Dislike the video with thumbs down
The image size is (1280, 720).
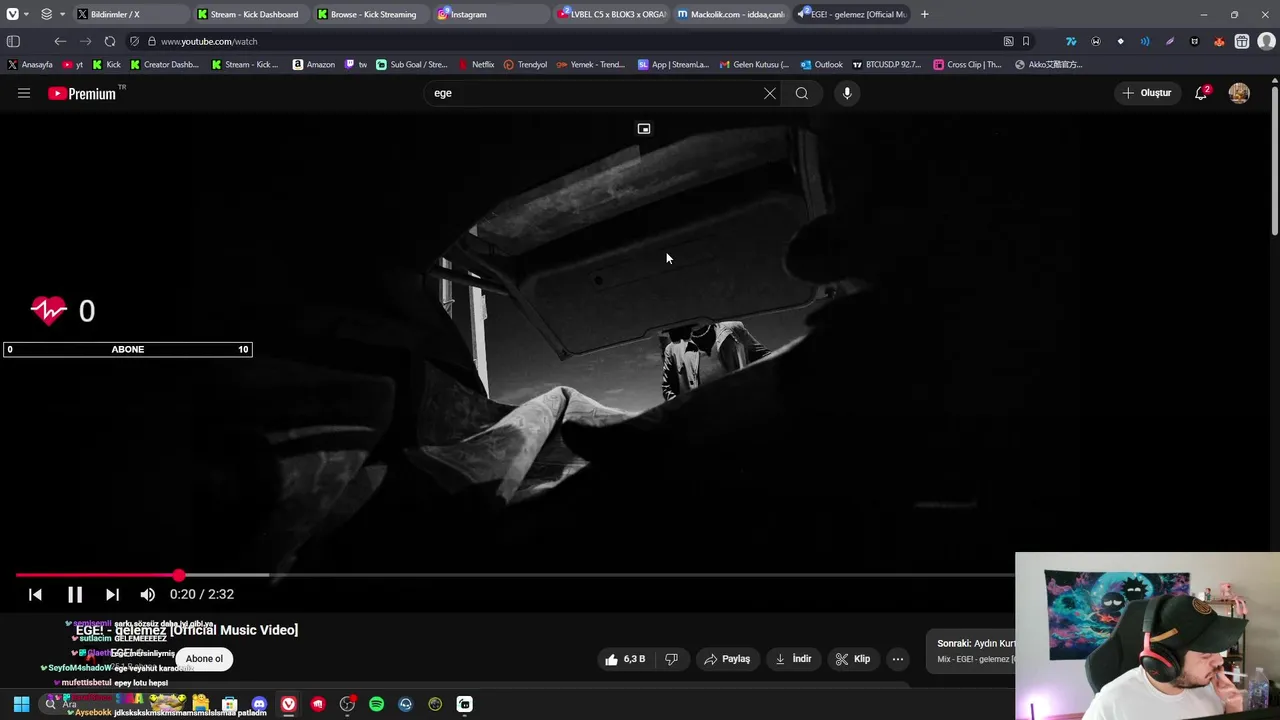point(671,659)
